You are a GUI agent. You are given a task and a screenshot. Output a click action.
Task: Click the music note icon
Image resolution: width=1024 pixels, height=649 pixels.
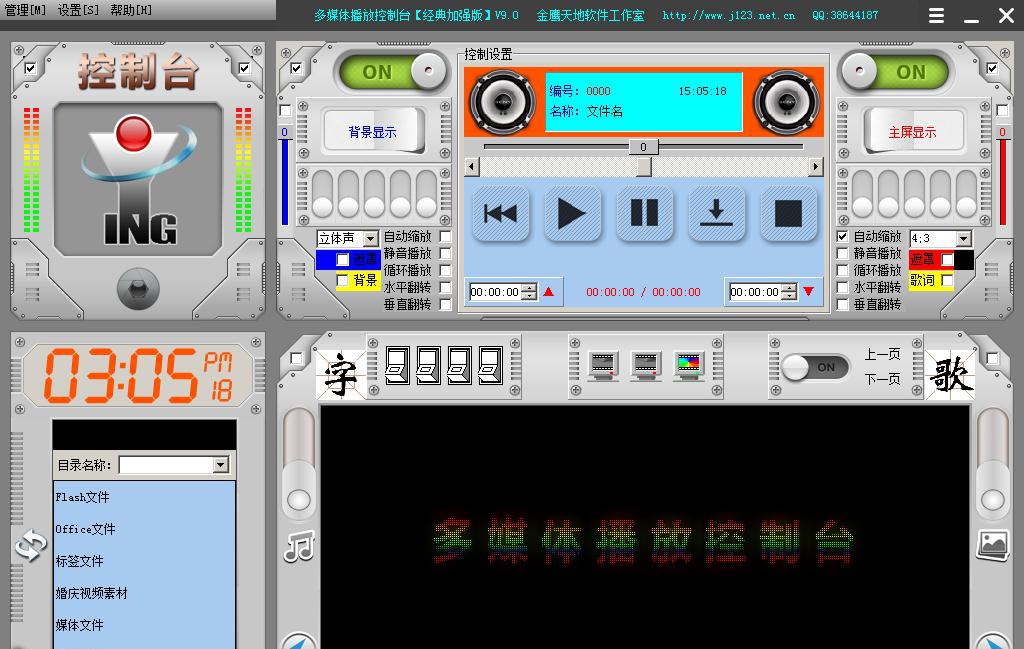coord(299,546)
